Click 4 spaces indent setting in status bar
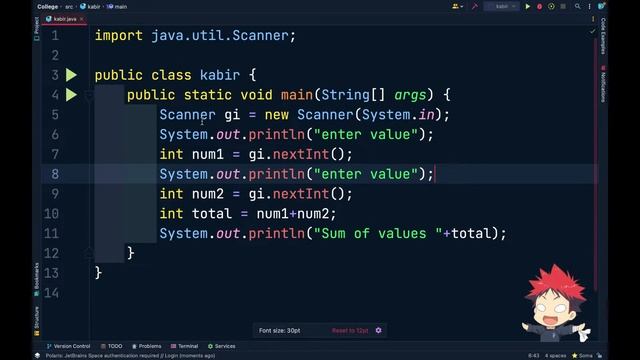 [555, 356]
